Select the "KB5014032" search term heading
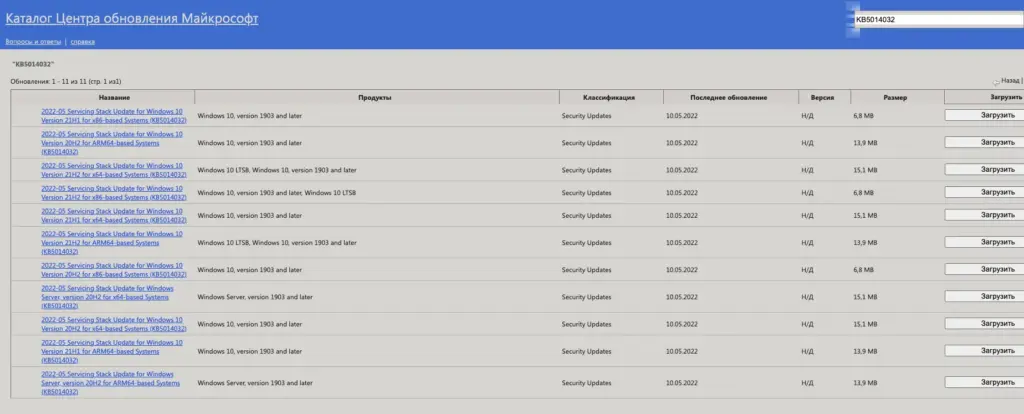The width and height of the screenshot is (1024, 414). [33, 65]
